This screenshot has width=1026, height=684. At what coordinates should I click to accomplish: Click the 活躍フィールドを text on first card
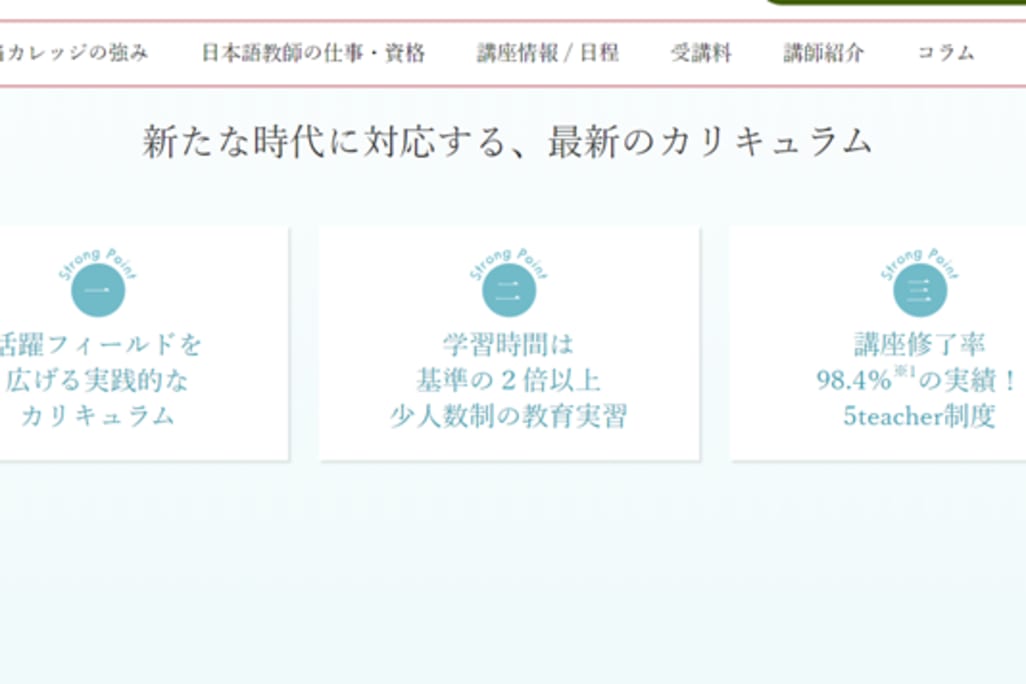click(x=101, y=345)
